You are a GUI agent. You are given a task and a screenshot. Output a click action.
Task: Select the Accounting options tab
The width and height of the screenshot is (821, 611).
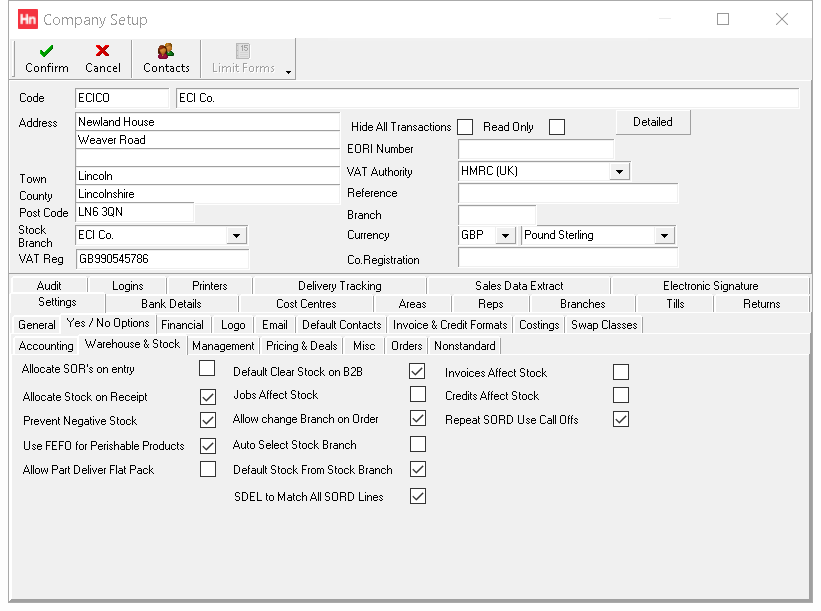coord(46,346)
